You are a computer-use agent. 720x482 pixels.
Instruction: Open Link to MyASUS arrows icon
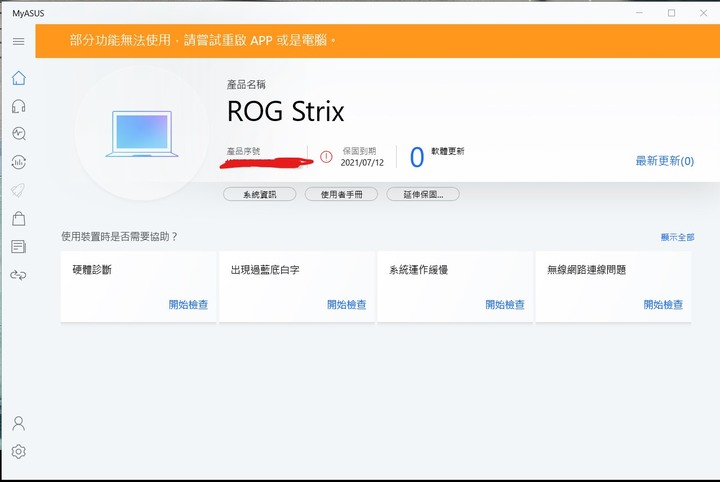click(x=18, y=275)
